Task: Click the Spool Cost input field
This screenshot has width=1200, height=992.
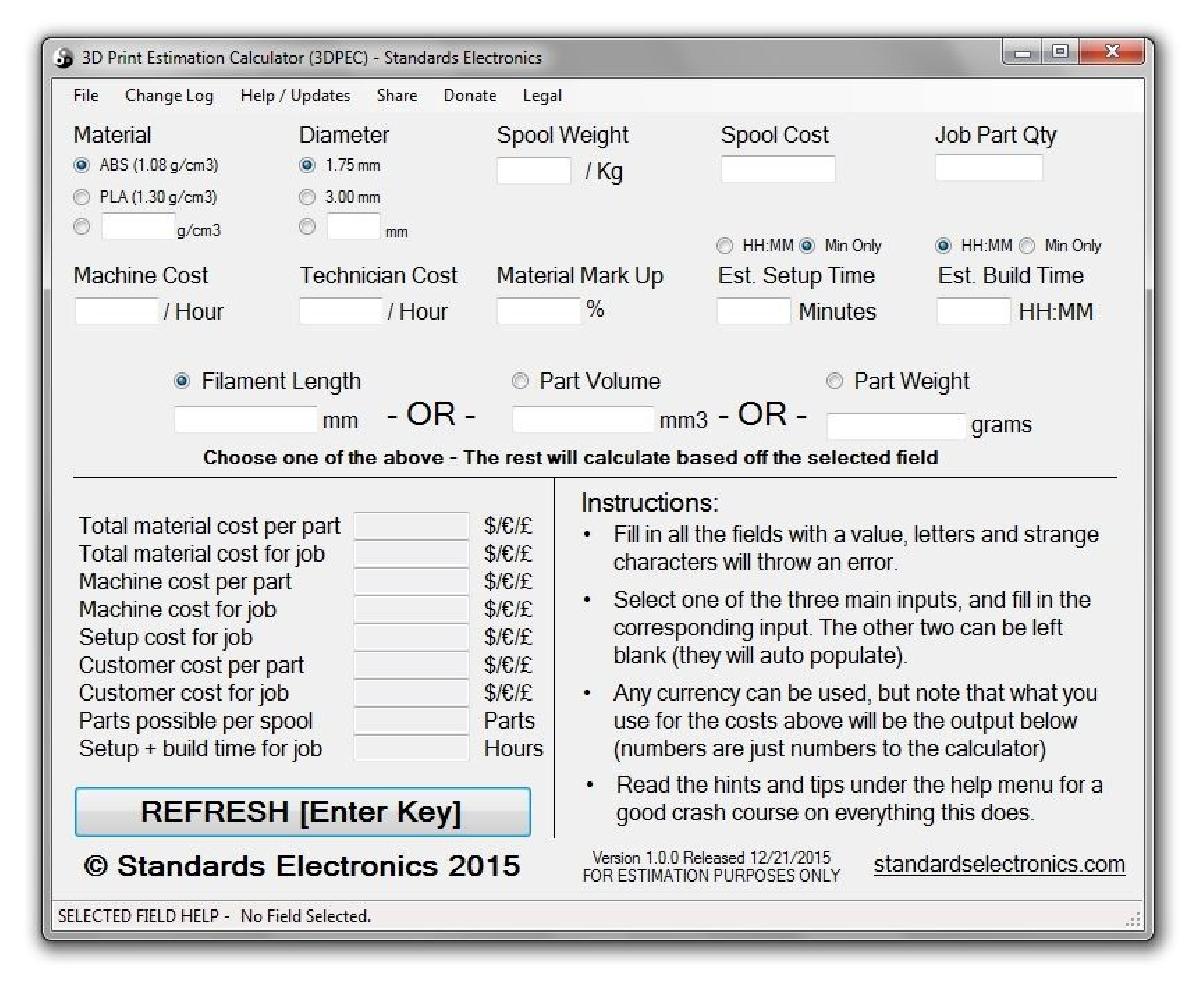Action: [778, 169]
